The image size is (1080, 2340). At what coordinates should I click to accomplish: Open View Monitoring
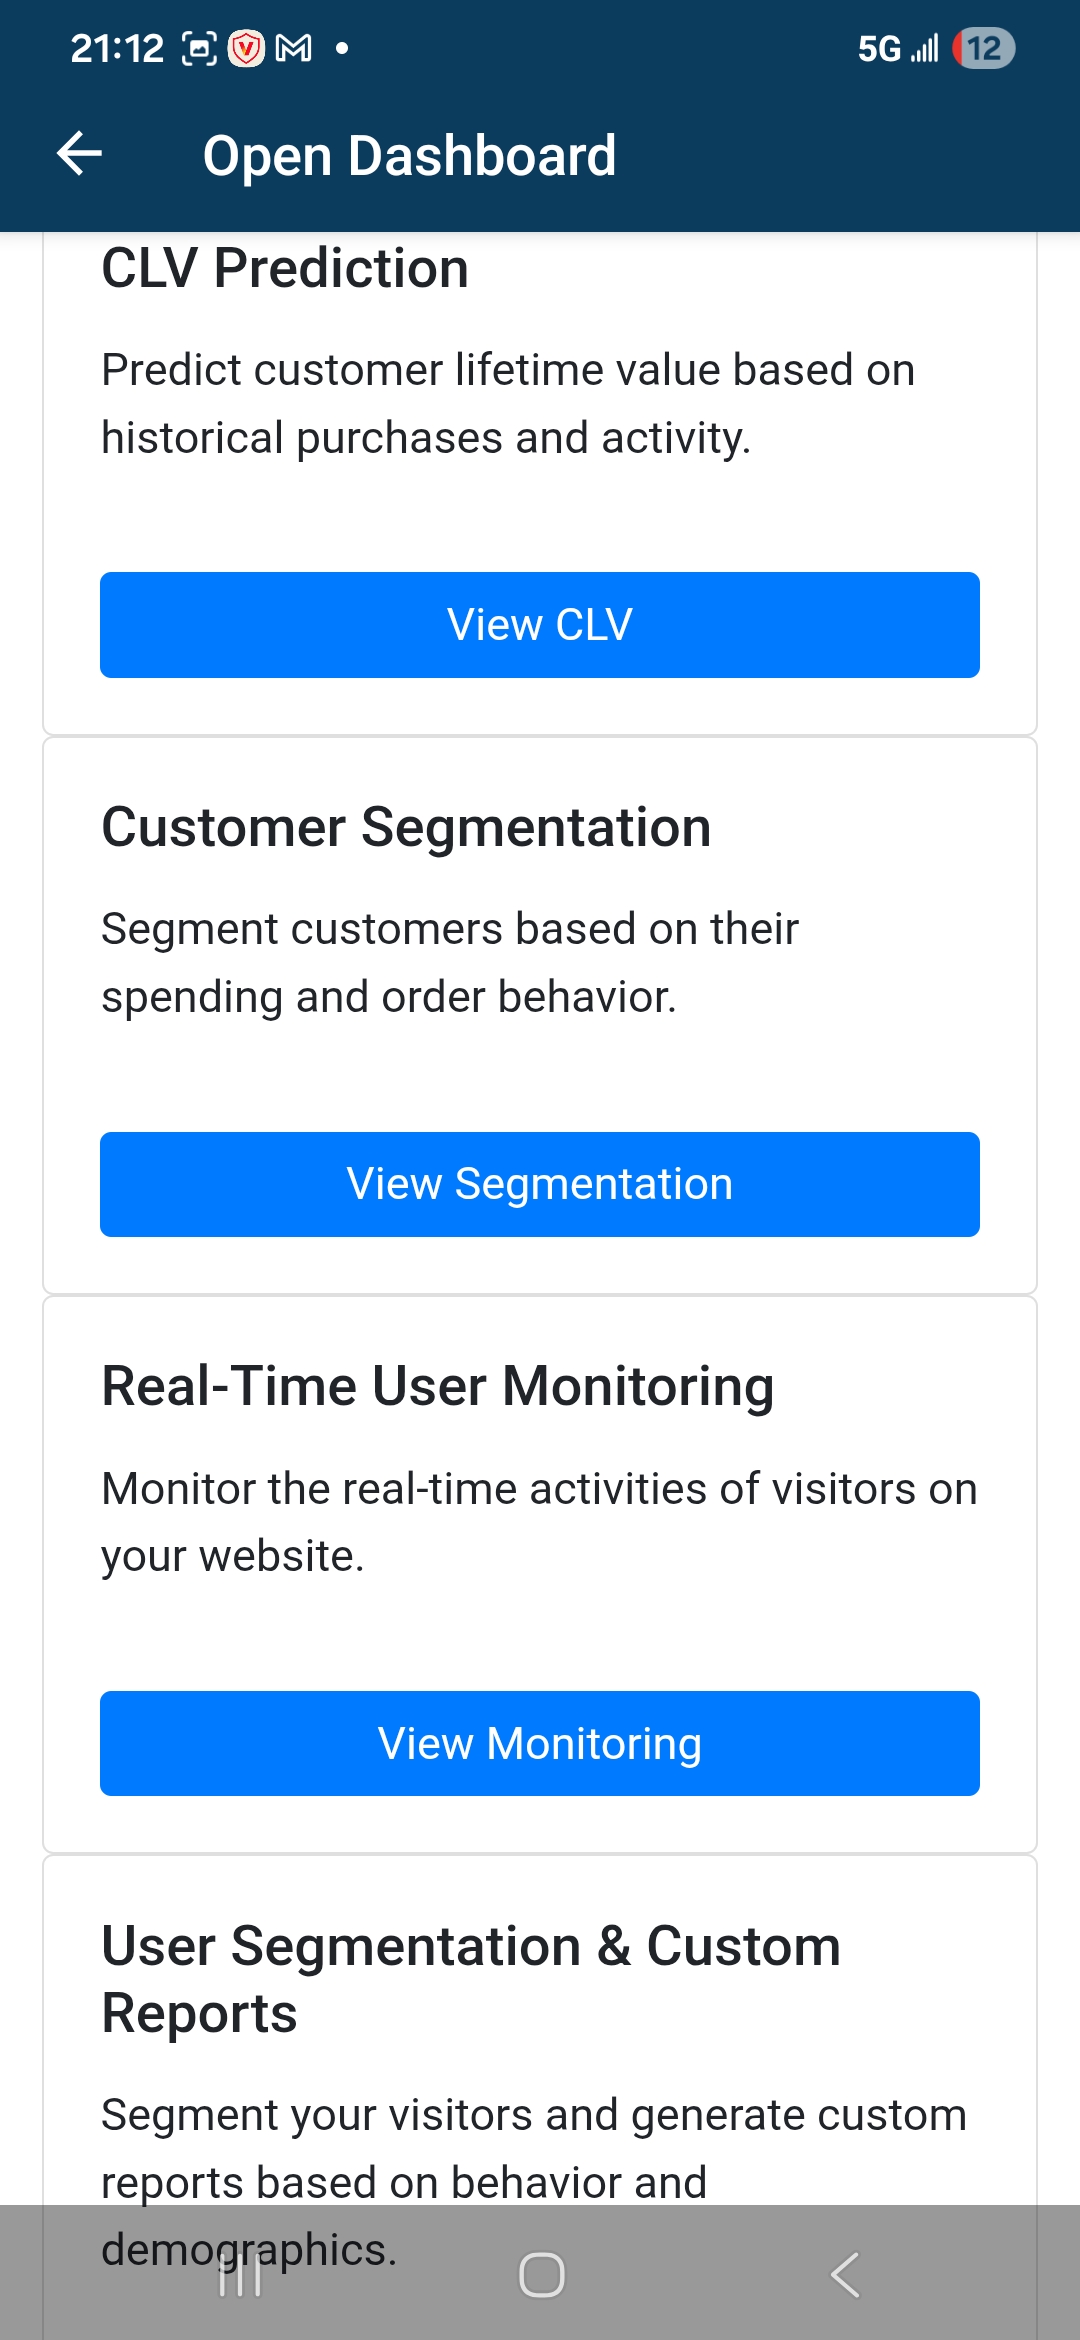click(539, 1743)
